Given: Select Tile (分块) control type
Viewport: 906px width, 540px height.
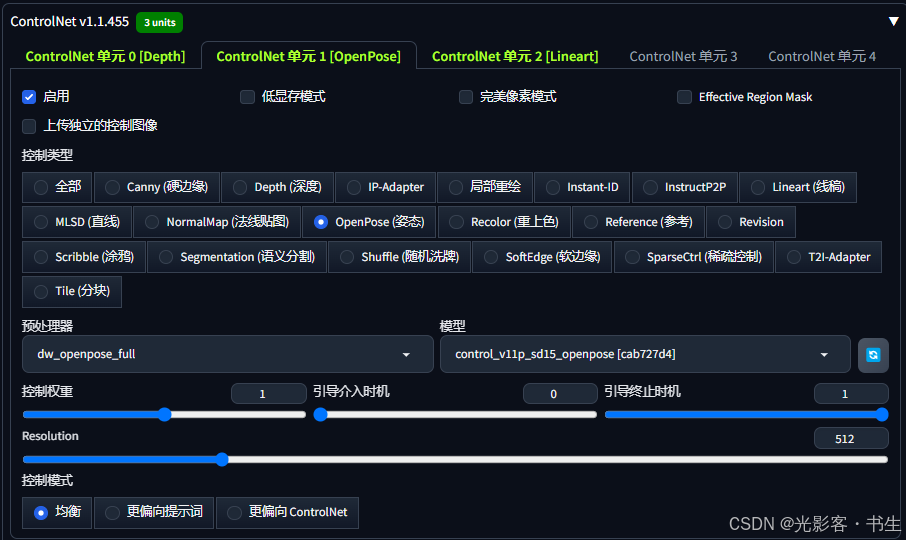Looking at the screenshot, I should coord(72,292).
